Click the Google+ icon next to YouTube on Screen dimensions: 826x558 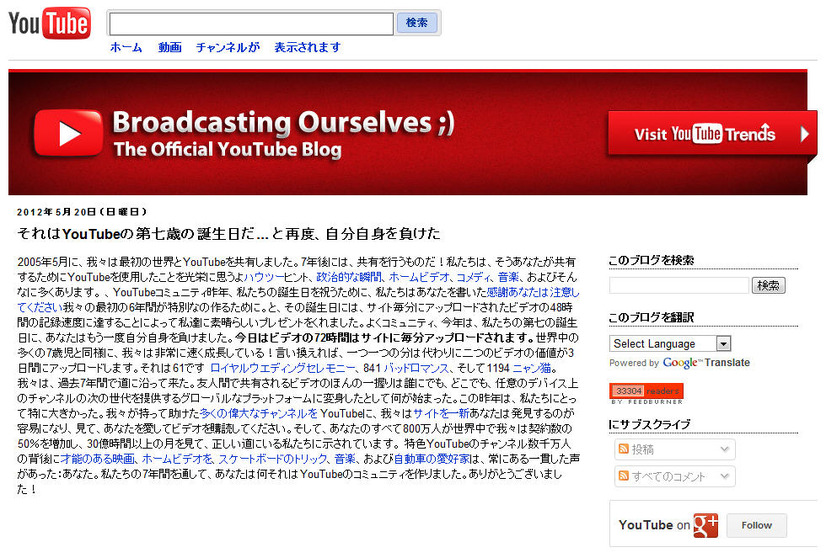point(705,525)
